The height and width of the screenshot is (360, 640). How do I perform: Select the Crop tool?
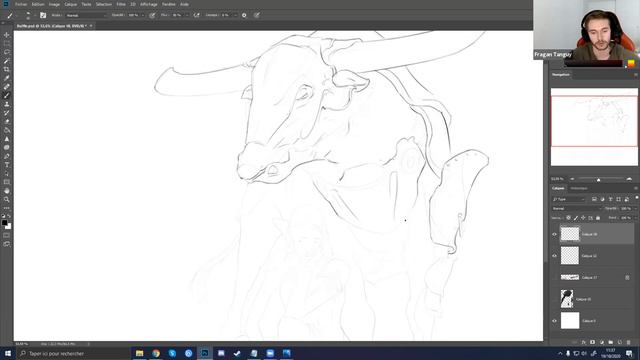coord(7,69)
